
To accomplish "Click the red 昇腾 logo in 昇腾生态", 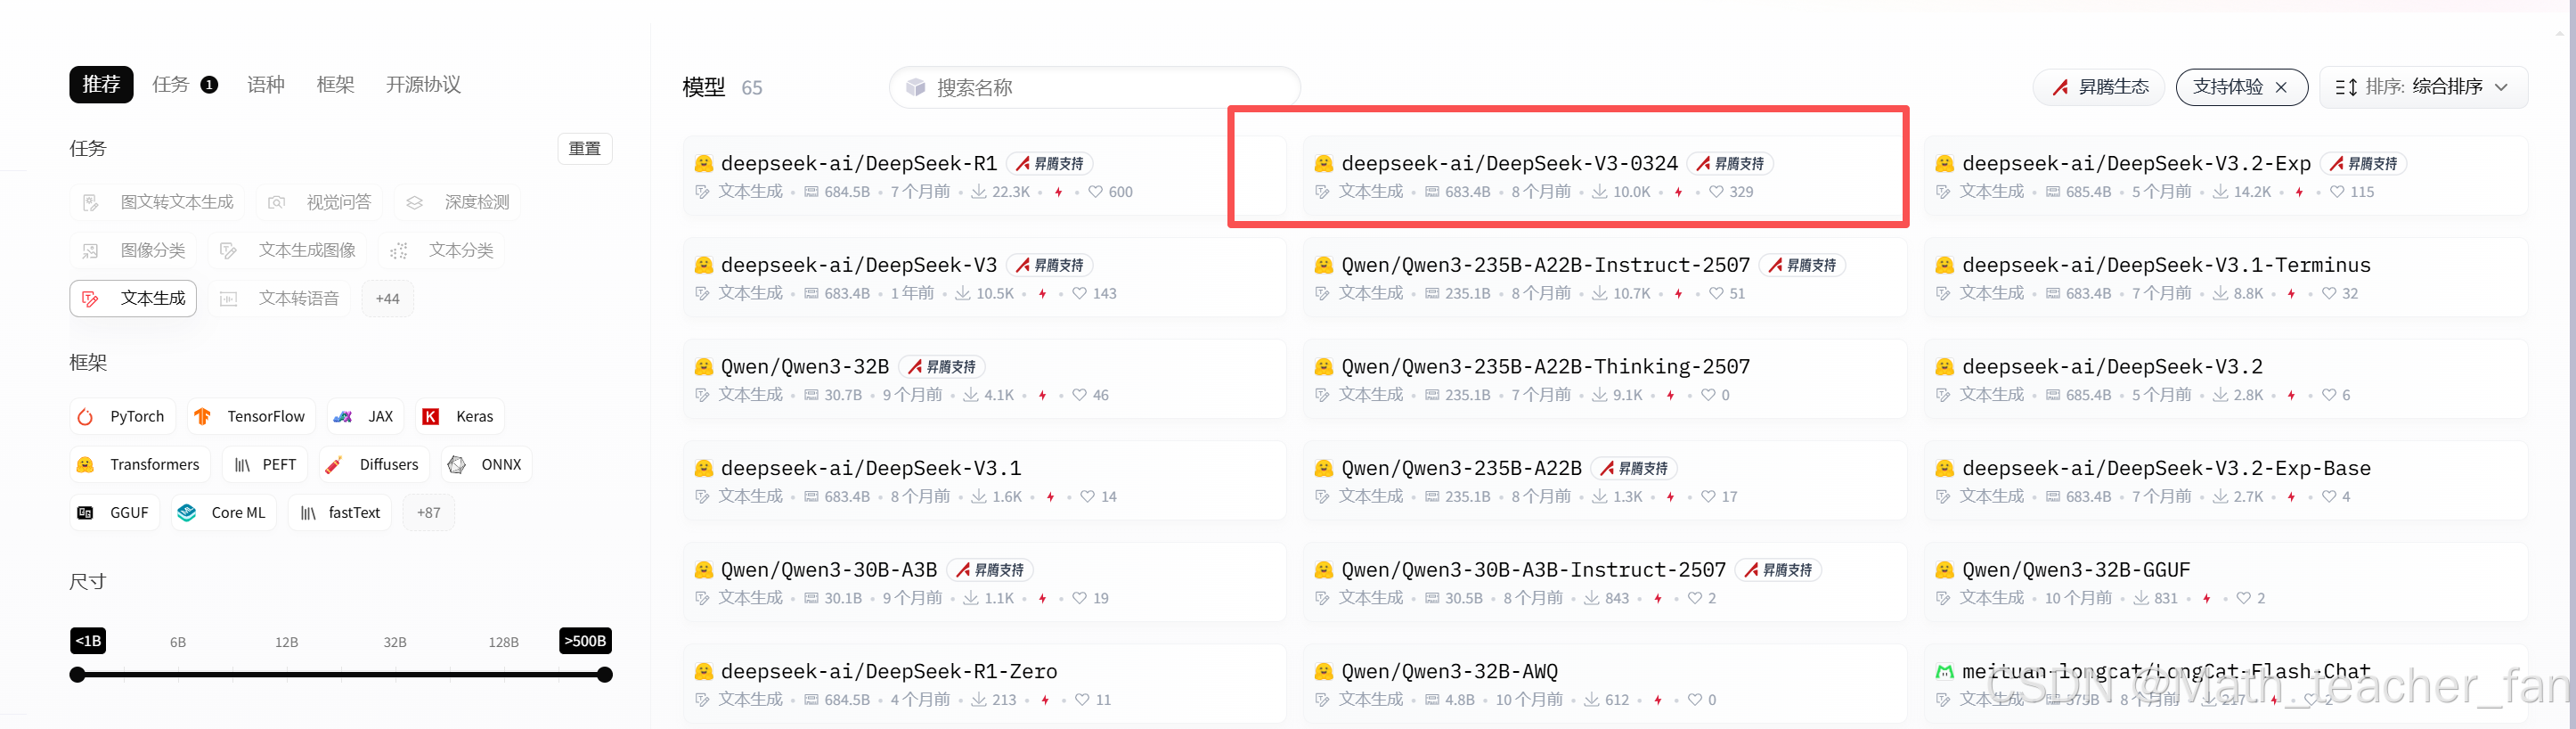I will [2060, 87].
